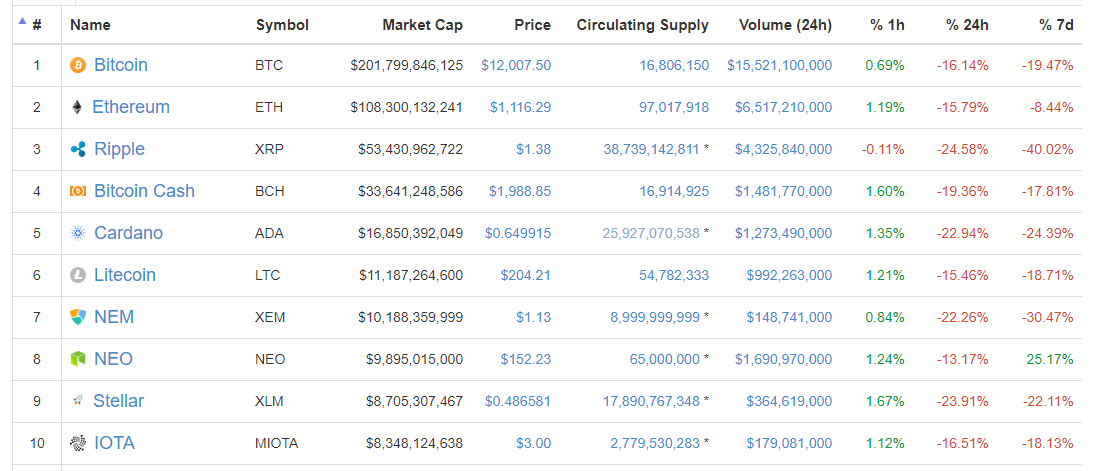Image resolution: width=1110 pixels, height=471 pixels.
Task: Sort table by Symbol column
Action: point(282,25)
